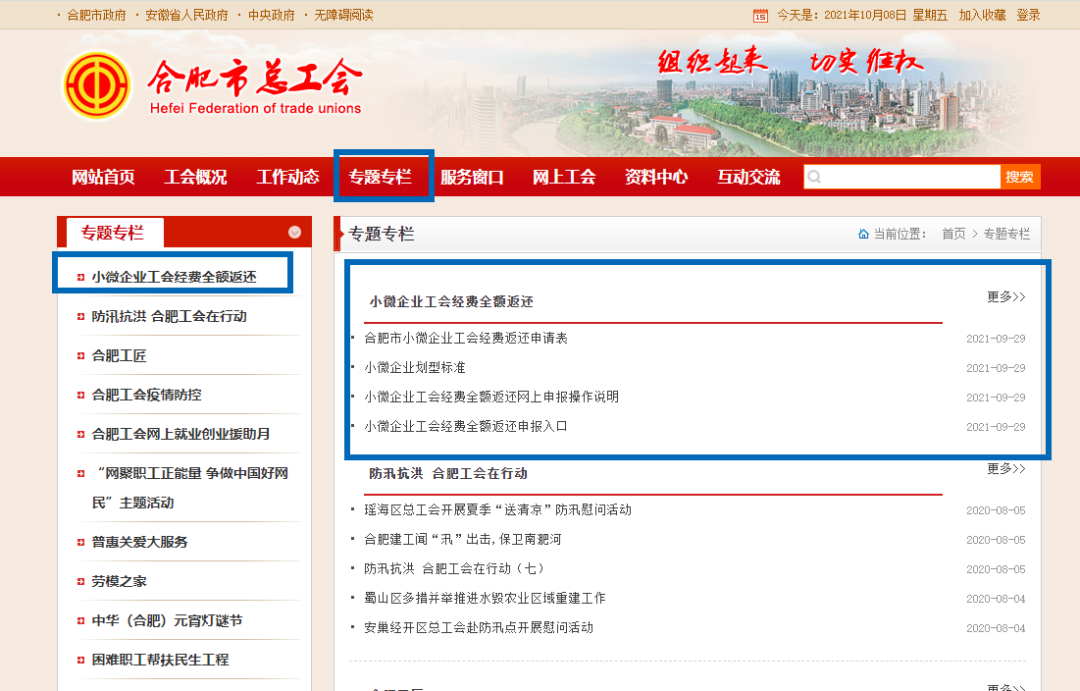Select sidebar item 网聚职工正能量 主题活动
The image size is (1080, 691).
click(190, 488)
